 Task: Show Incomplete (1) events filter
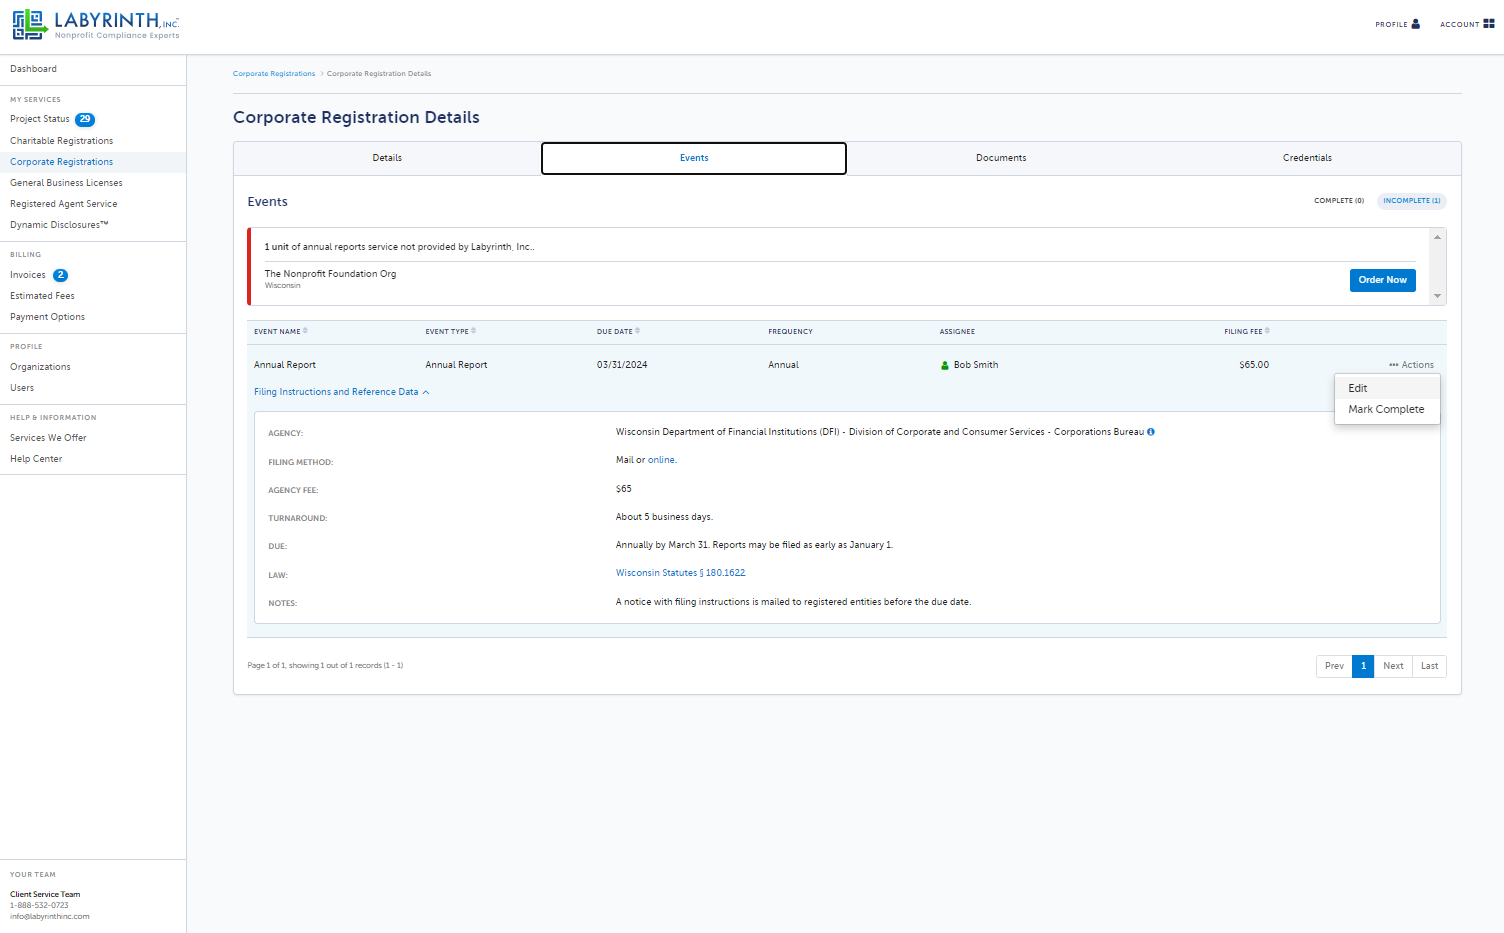[1412, 201]
